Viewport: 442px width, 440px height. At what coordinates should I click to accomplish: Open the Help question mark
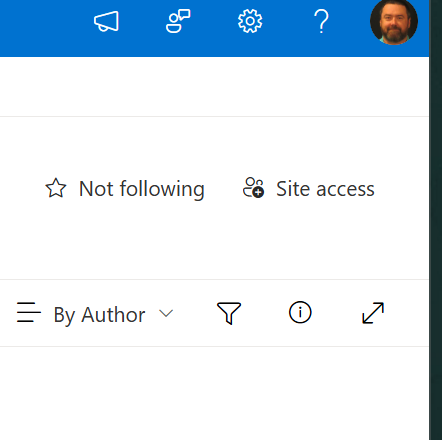(x=321, y=21)
